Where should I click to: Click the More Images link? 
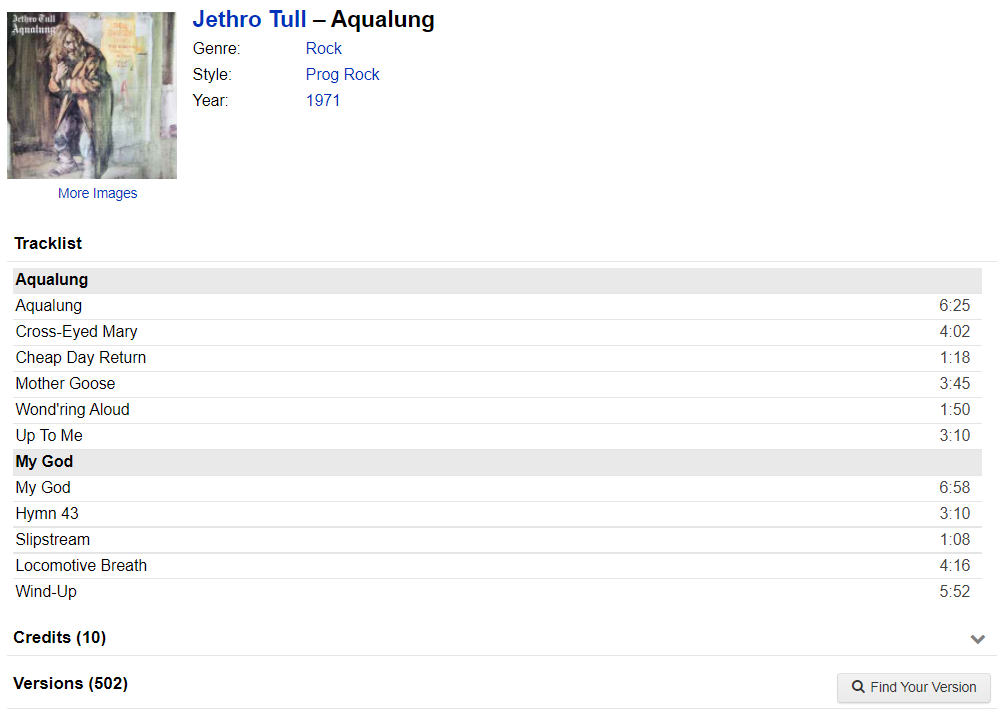[97, 193]
